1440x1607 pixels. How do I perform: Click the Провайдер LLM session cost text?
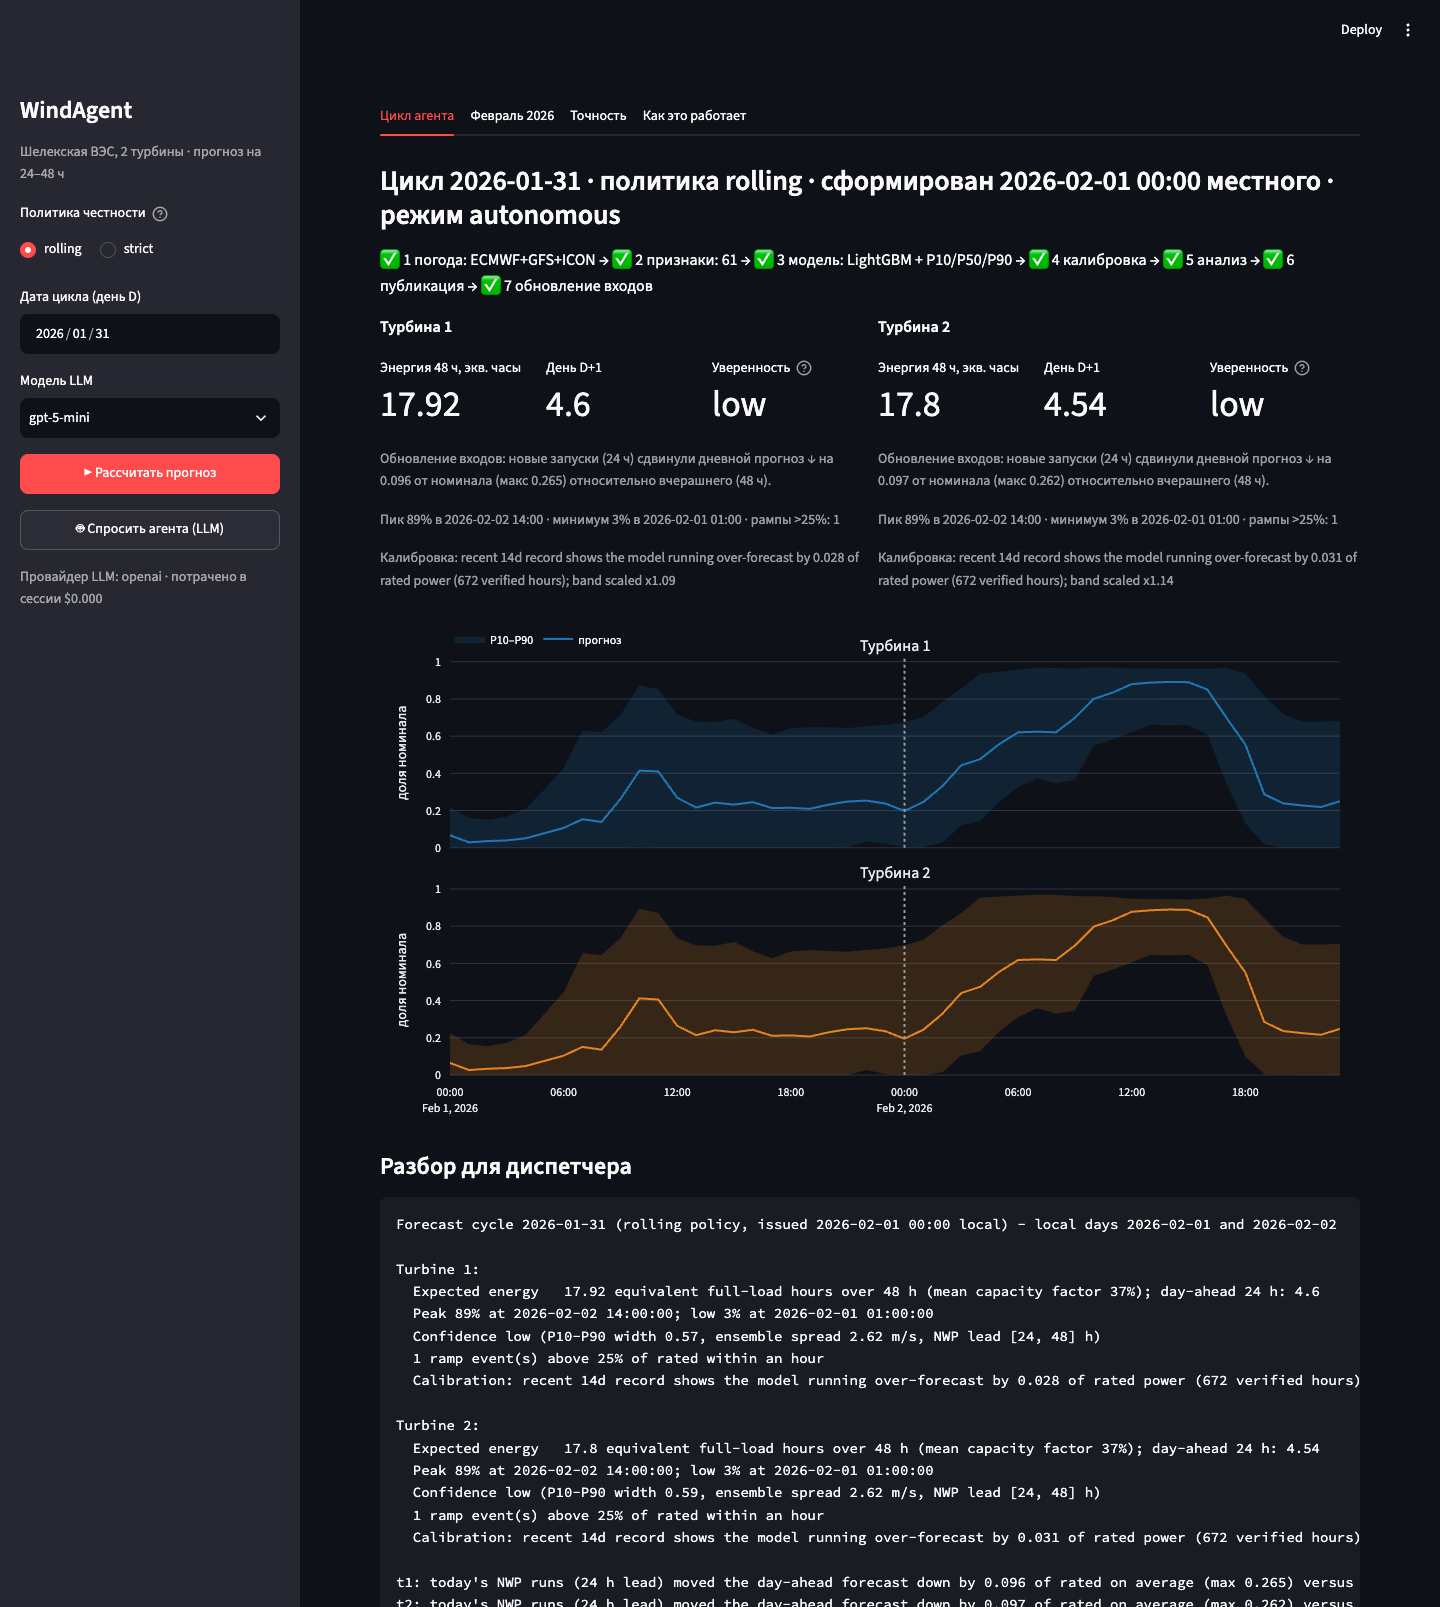pos(133,588)
